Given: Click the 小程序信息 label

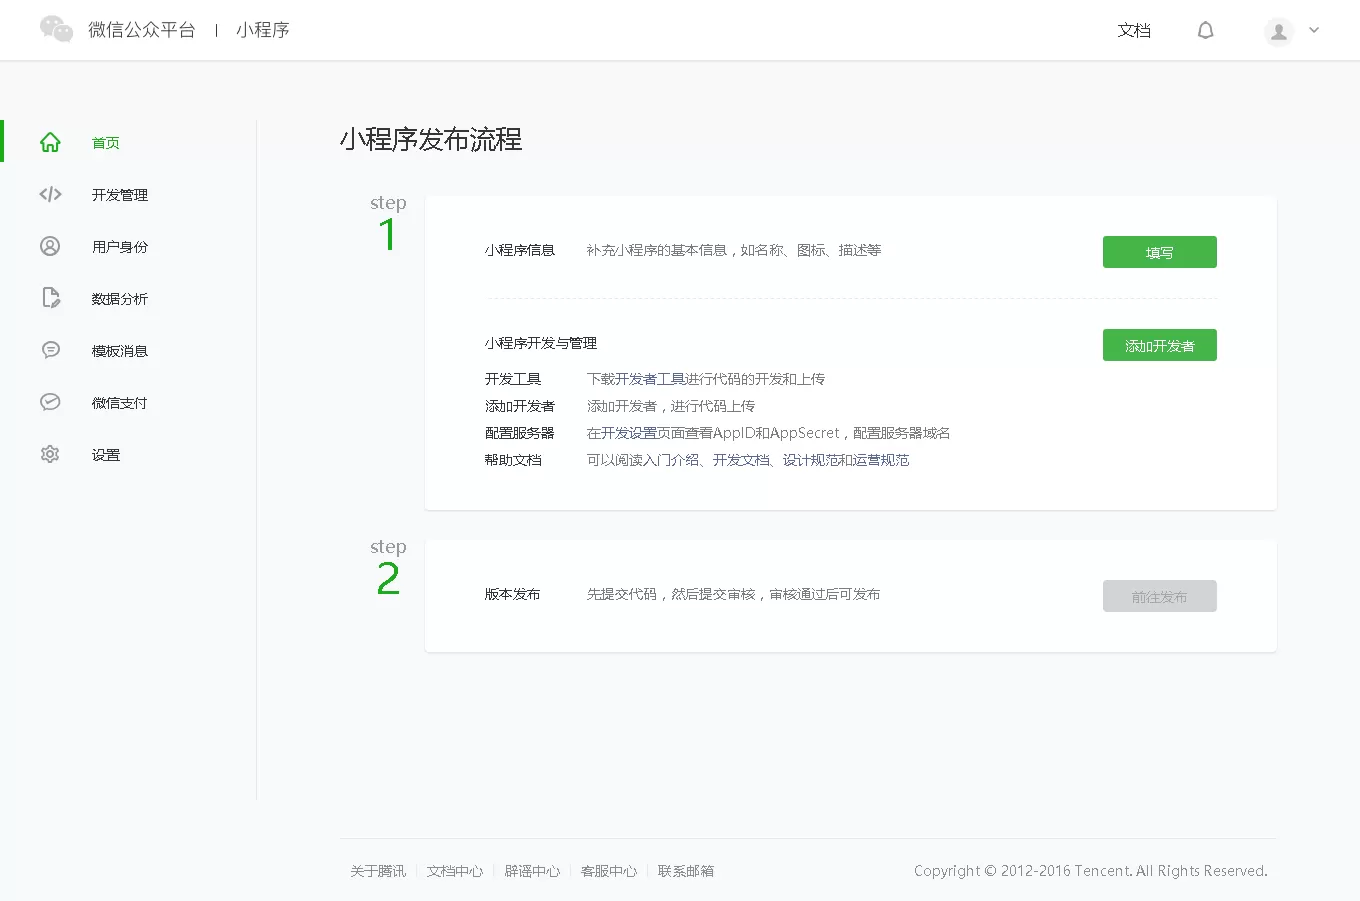Looking at the screenshot, I should pos(520,250).
